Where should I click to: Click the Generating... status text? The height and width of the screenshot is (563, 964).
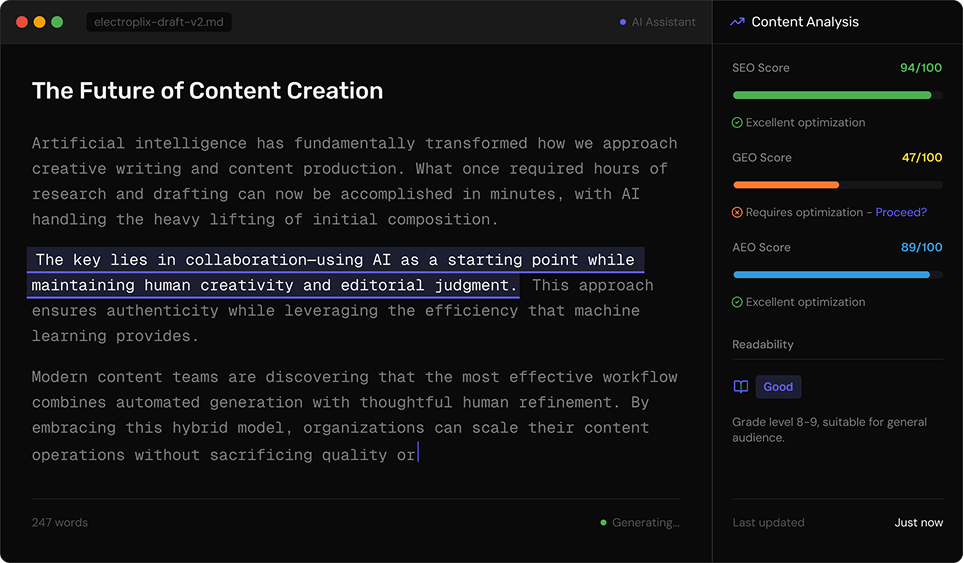click(x=646, y=522)
